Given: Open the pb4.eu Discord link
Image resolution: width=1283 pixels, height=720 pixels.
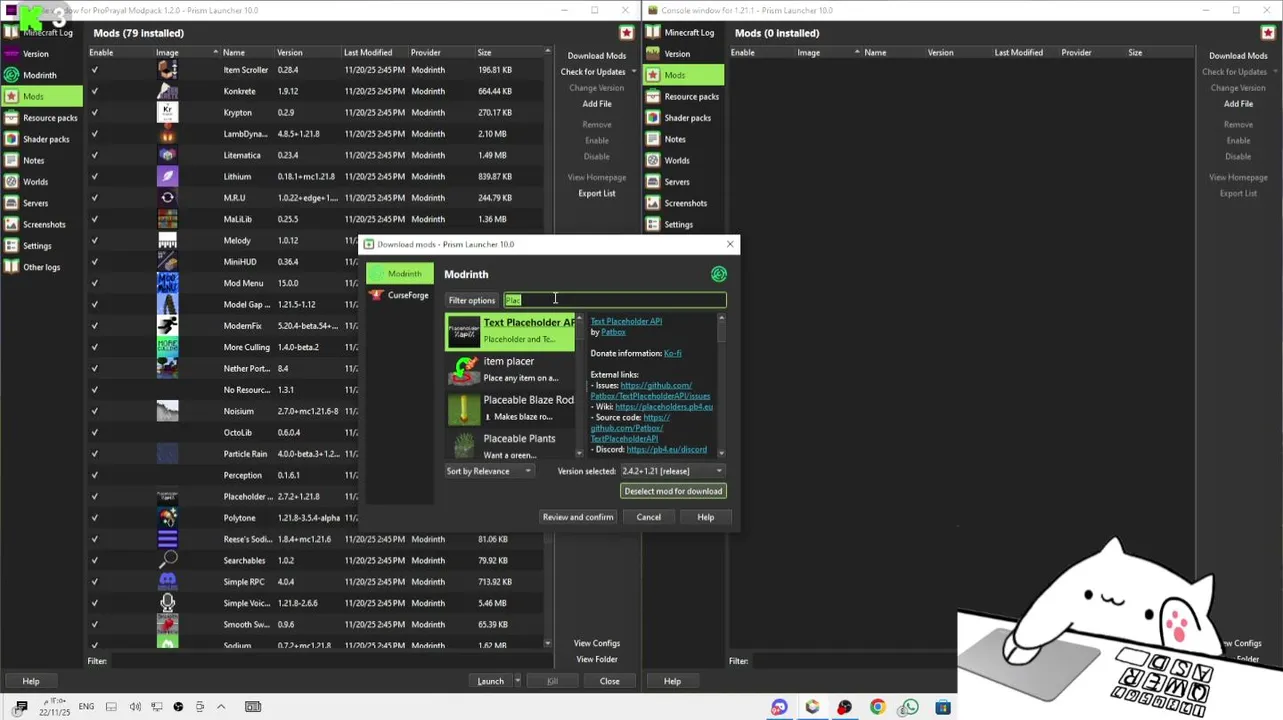Looking at the screenshot, I should 666,449.
